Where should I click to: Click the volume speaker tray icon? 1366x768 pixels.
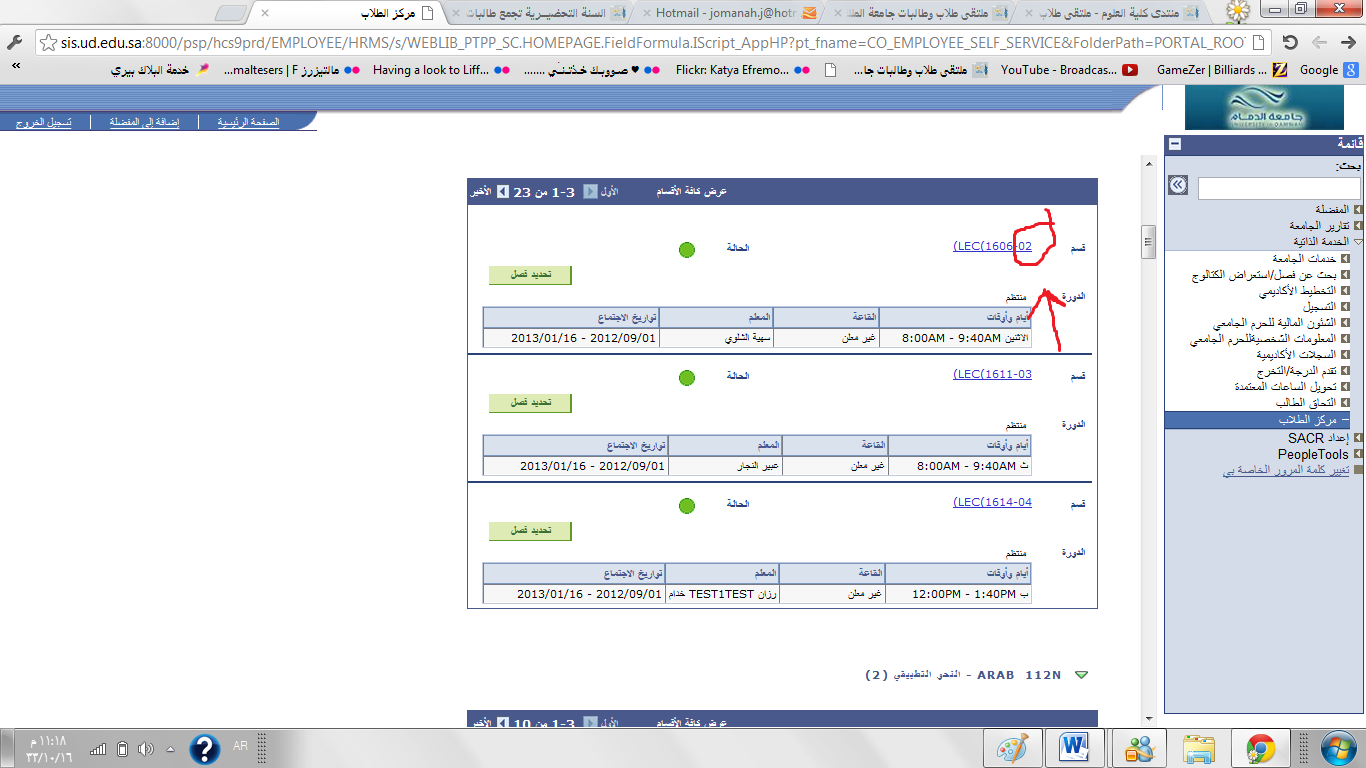[146, 748]
